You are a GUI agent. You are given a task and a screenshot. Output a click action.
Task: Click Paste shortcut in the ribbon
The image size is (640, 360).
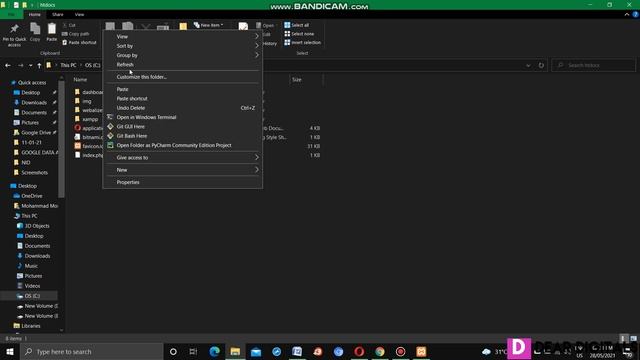pos(79,42)
